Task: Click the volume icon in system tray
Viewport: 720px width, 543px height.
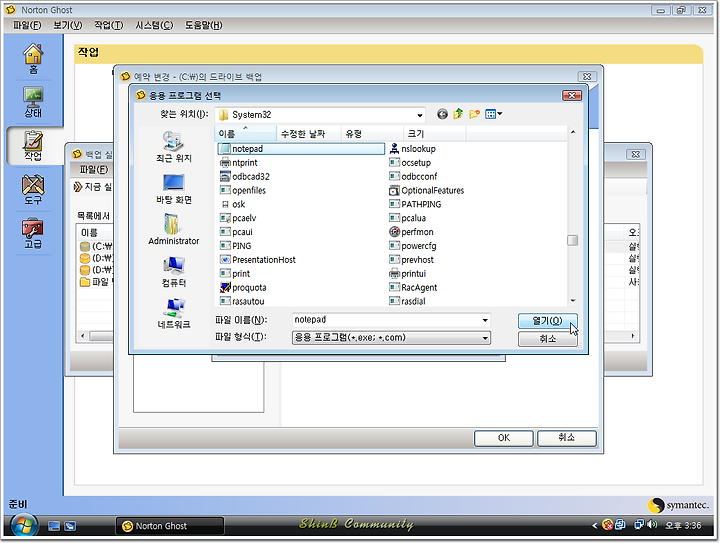Action: pyautogui.click(x=652, y=525)
